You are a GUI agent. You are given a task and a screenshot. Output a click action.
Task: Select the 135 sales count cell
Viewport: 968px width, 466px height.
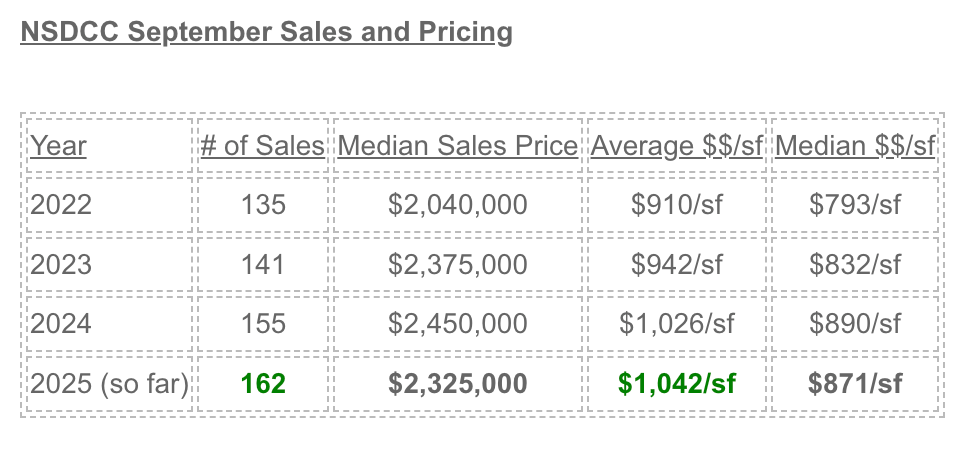pyautogui.click(x=263, y=205)
